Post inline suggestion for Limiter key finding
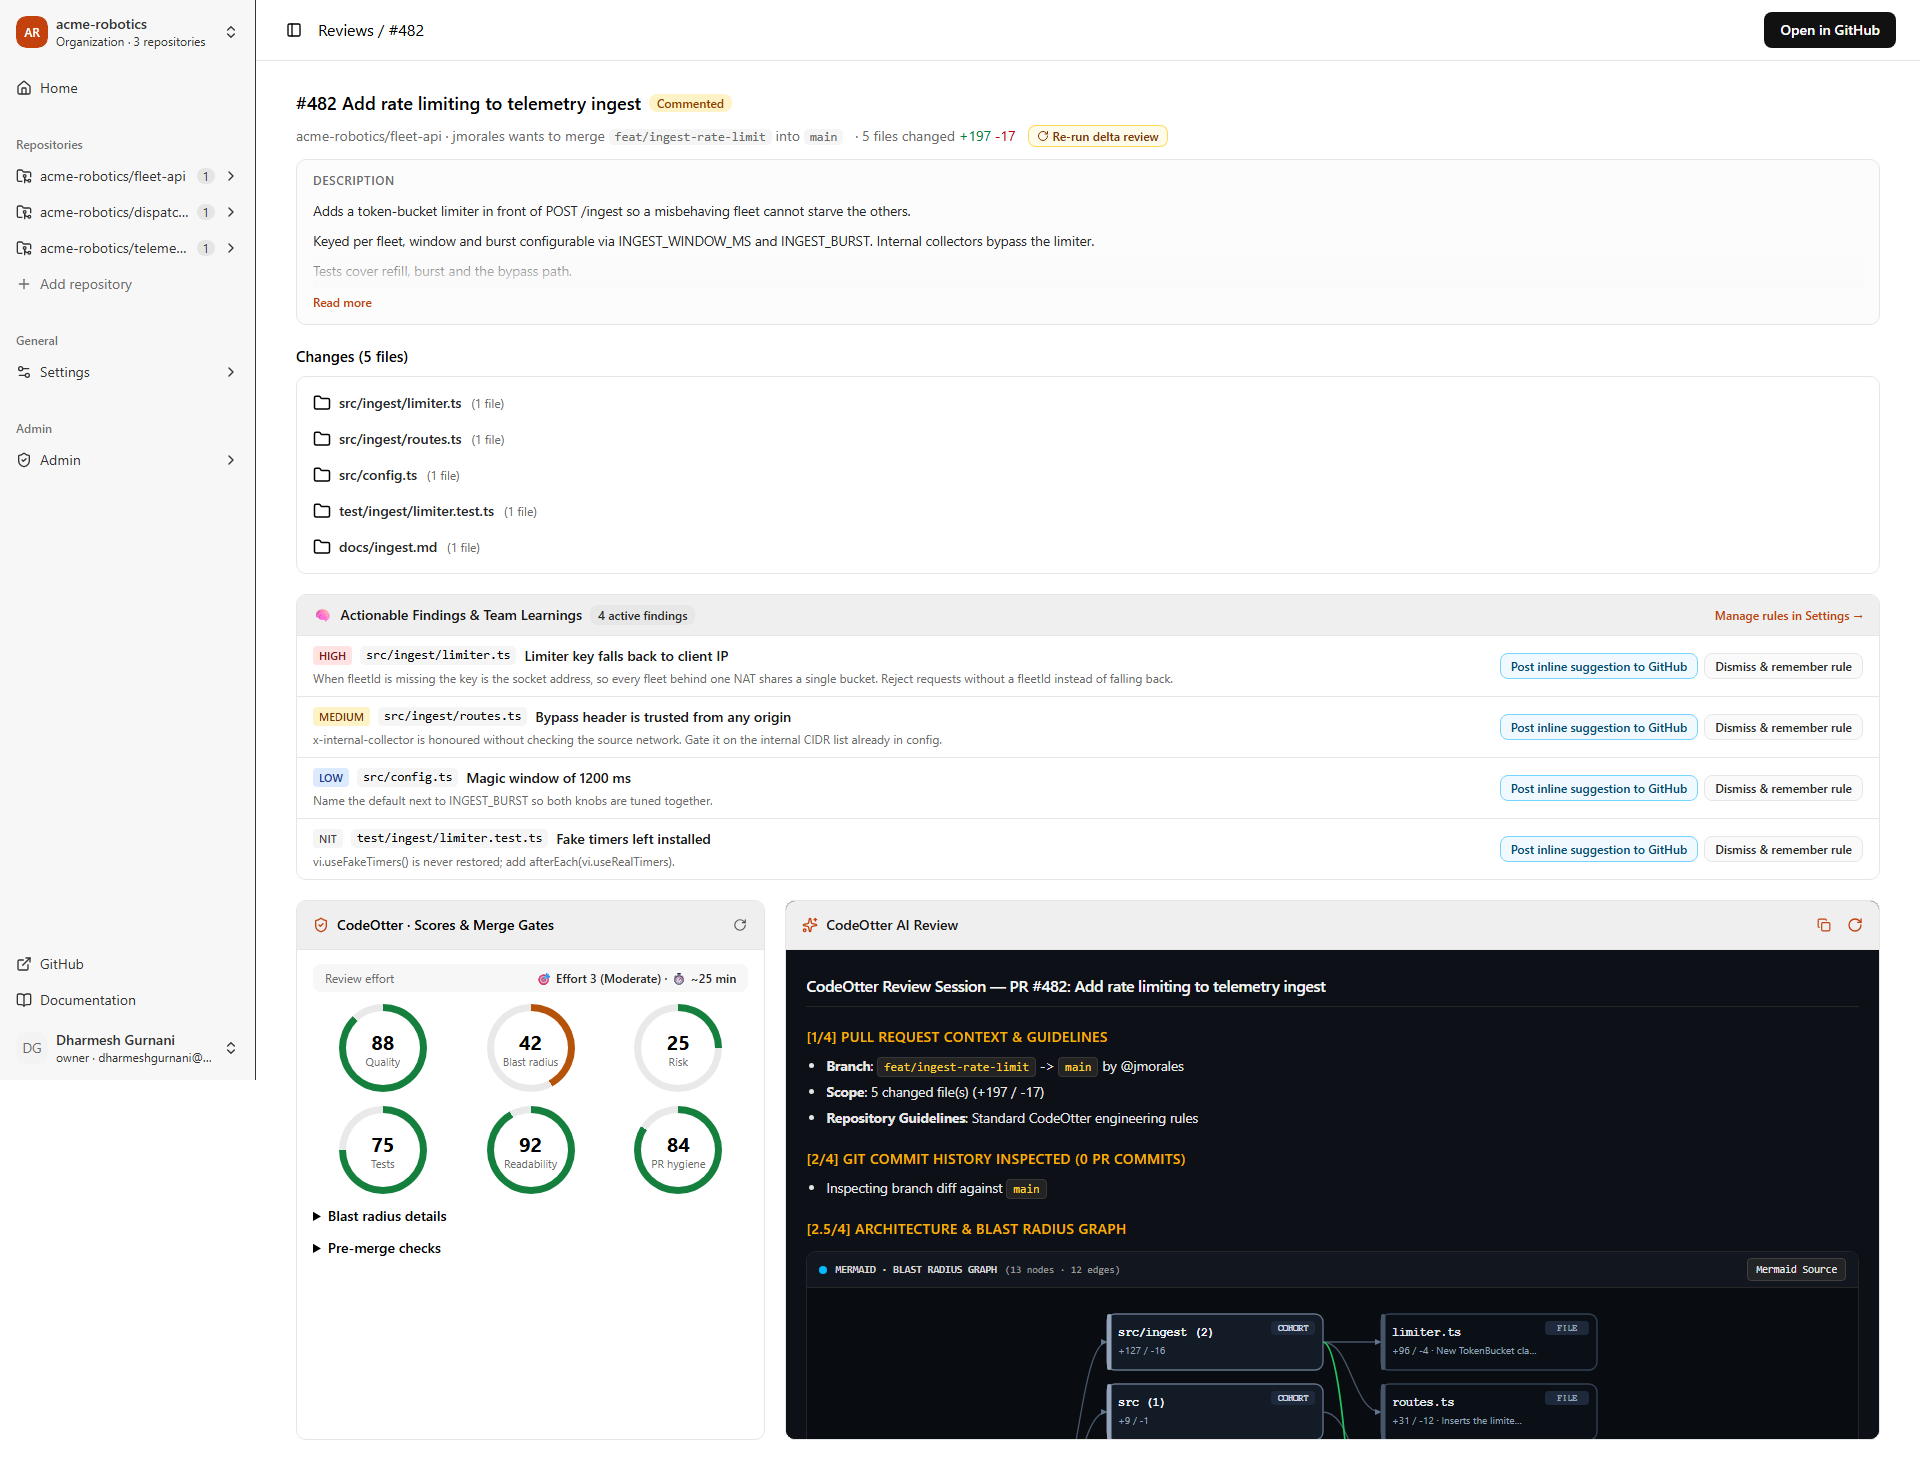Image resolution: width=1920 pixels, height=1468 pixels. click(1598, 667)
